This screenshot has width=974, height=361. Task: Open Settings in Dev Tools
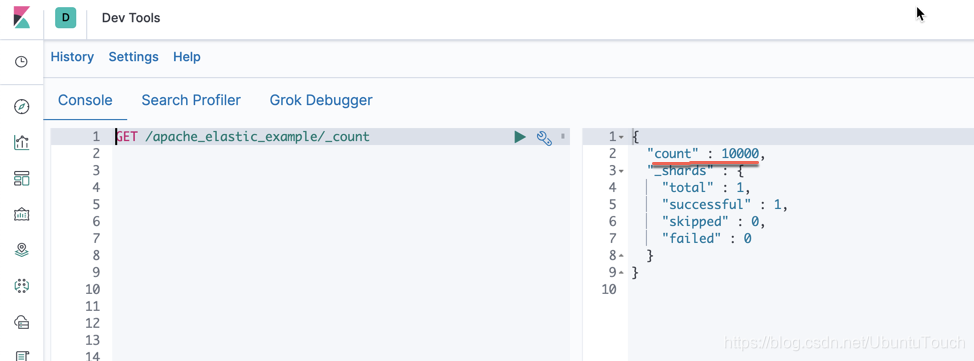134,57
